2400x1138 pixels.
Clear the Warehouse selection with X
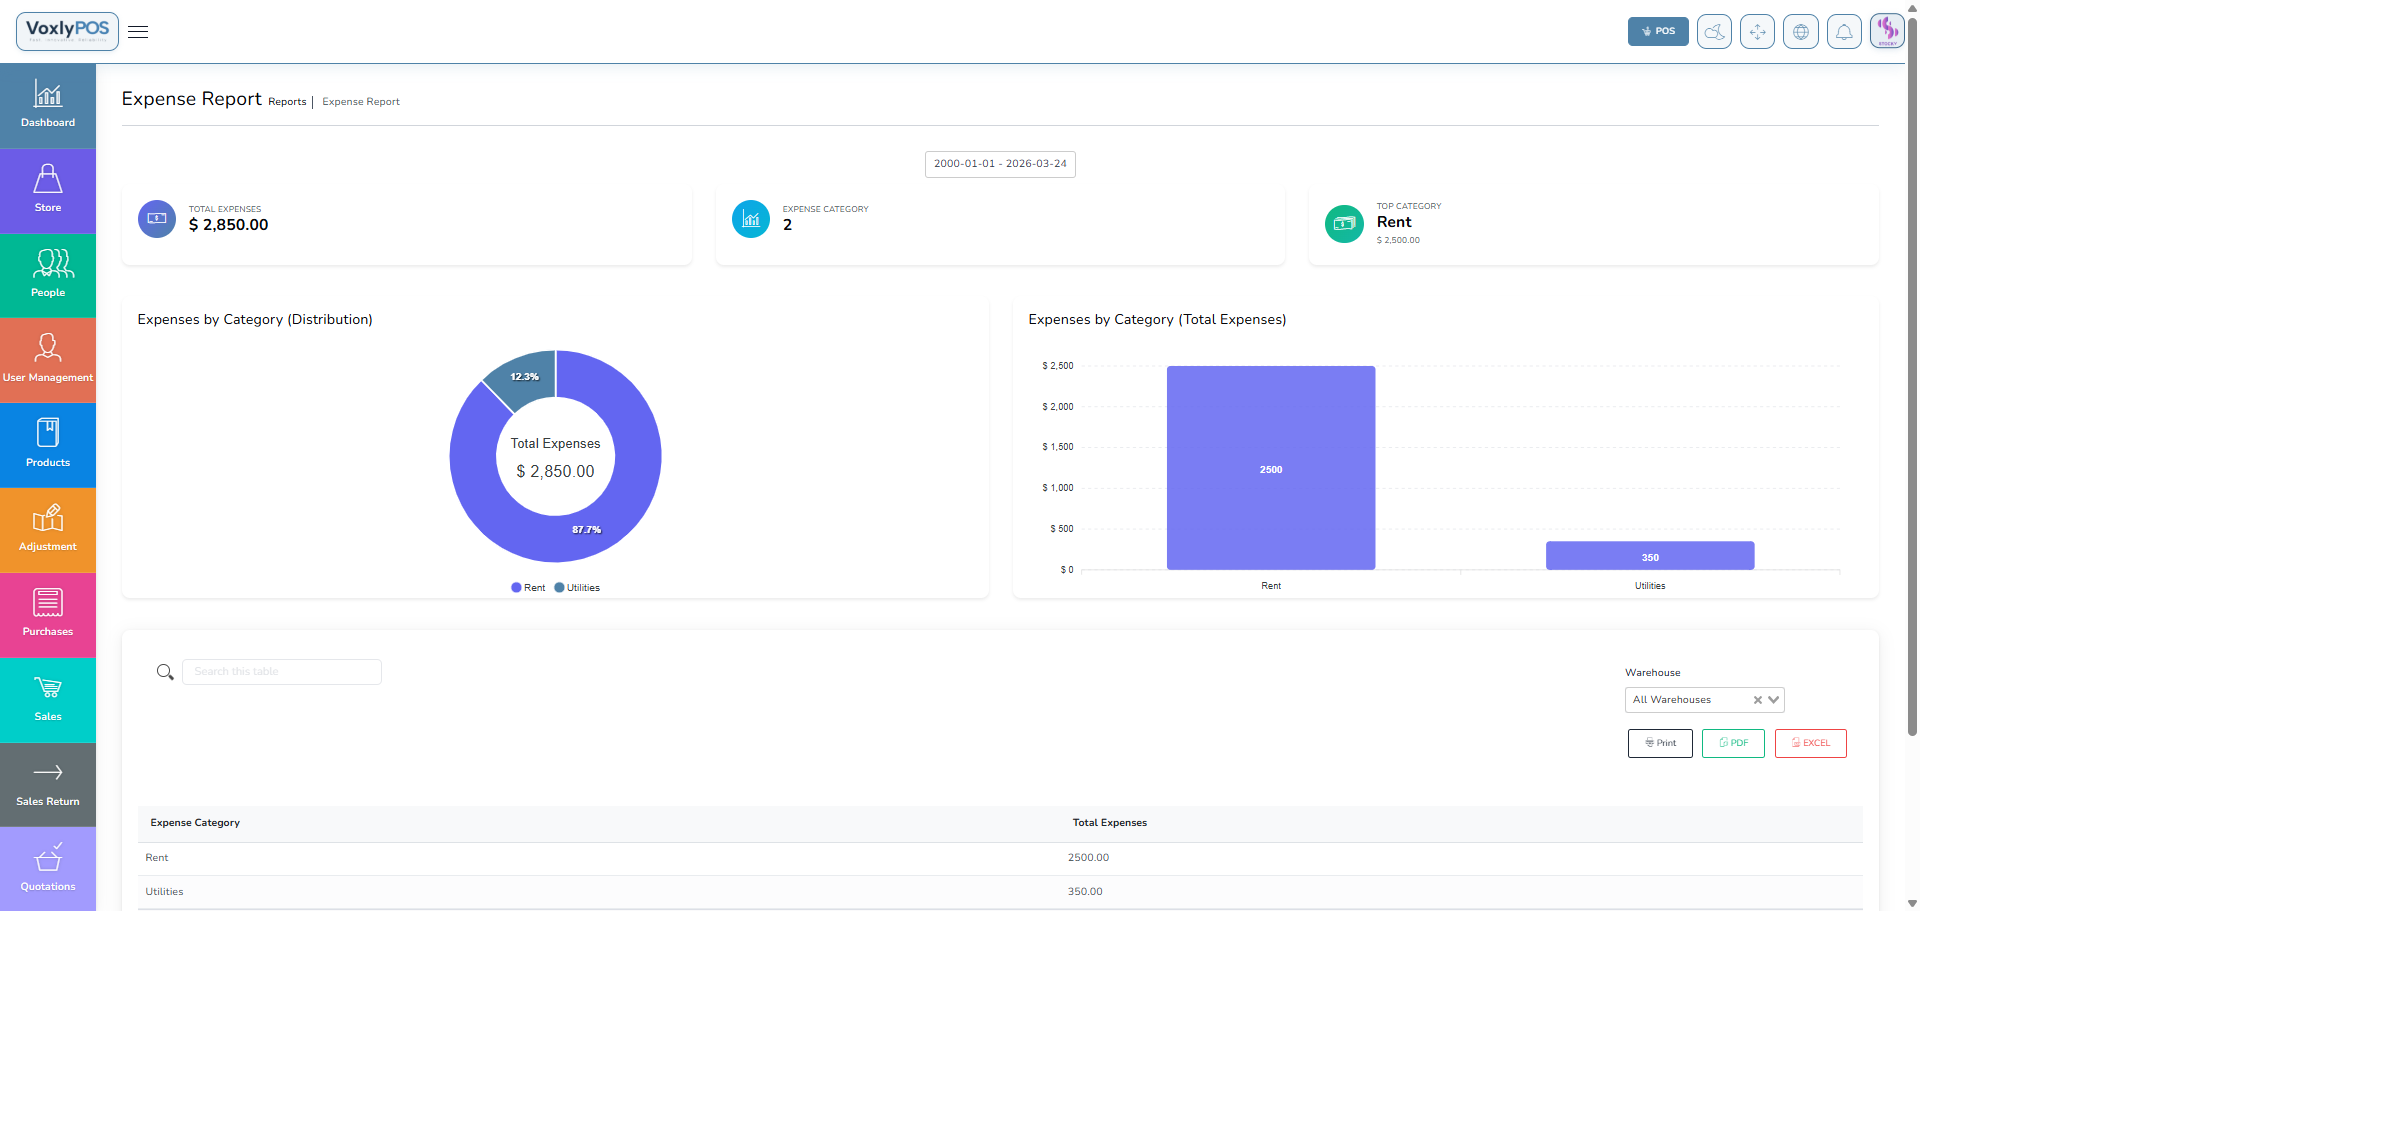coord(1757,700)
